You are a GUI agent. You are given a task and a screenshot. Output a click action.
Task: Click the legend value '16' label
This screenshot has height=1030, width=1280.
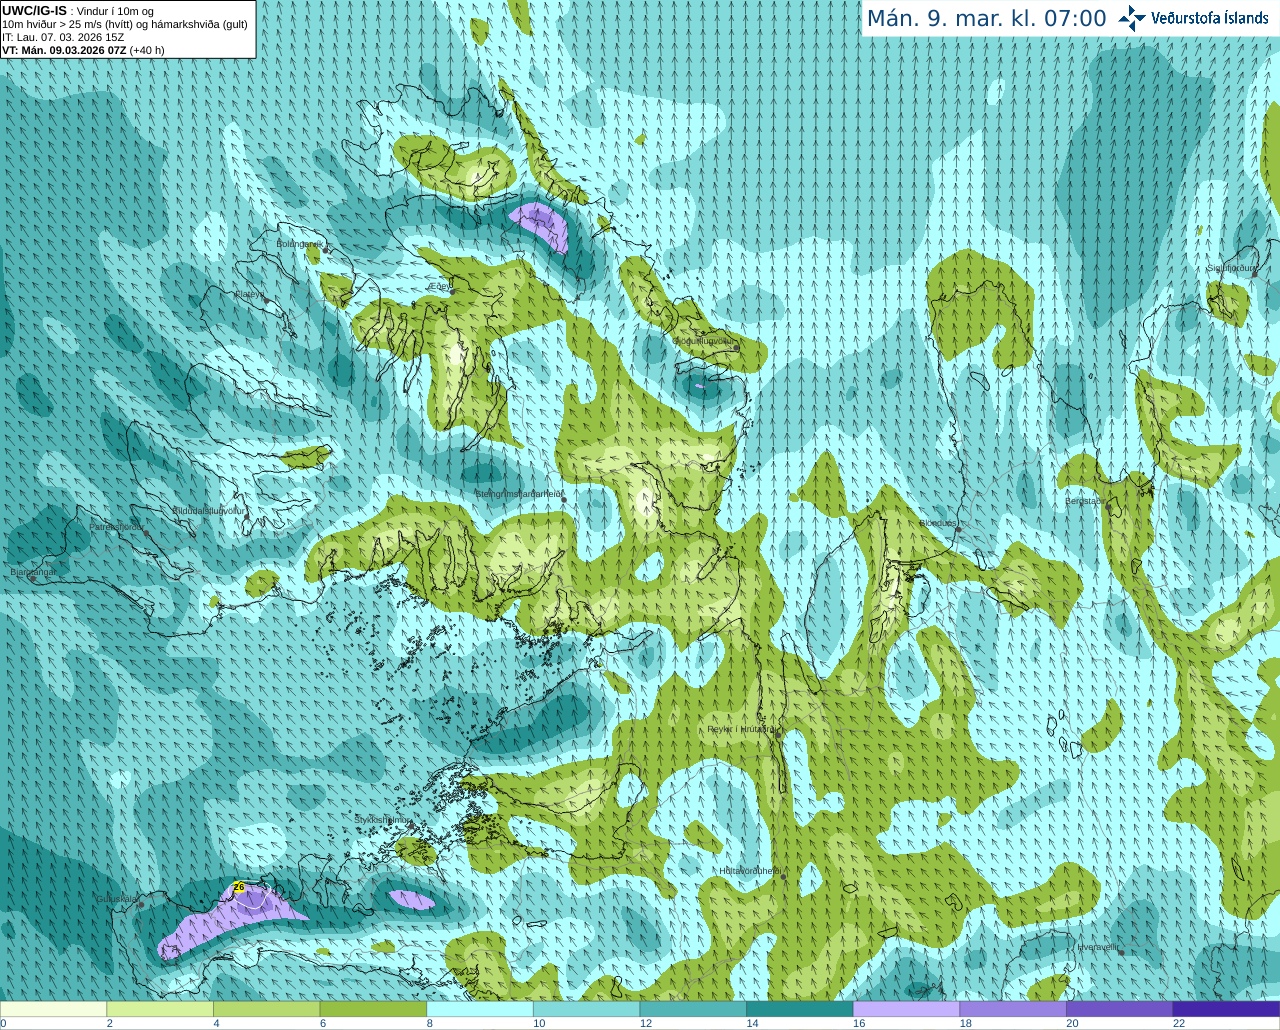coord(859,1023)
